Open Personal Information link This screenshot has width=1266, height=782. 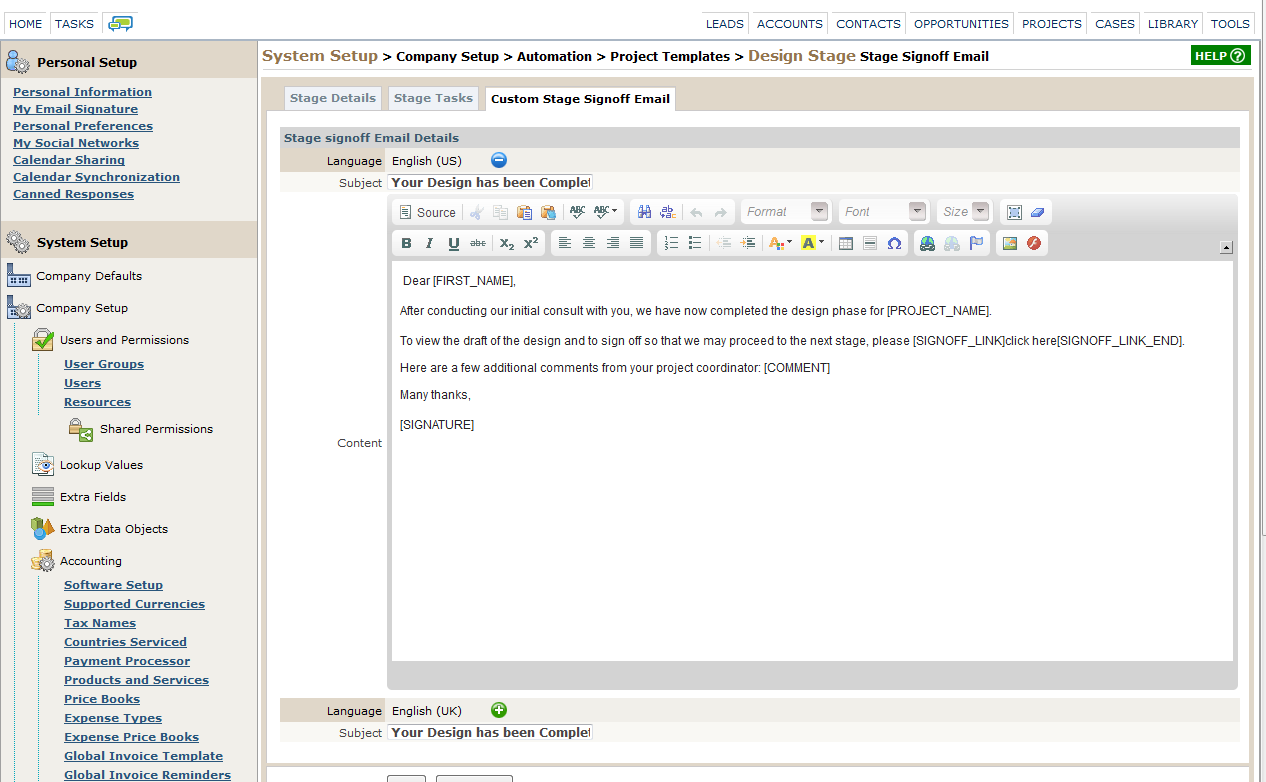pos(82,92)
